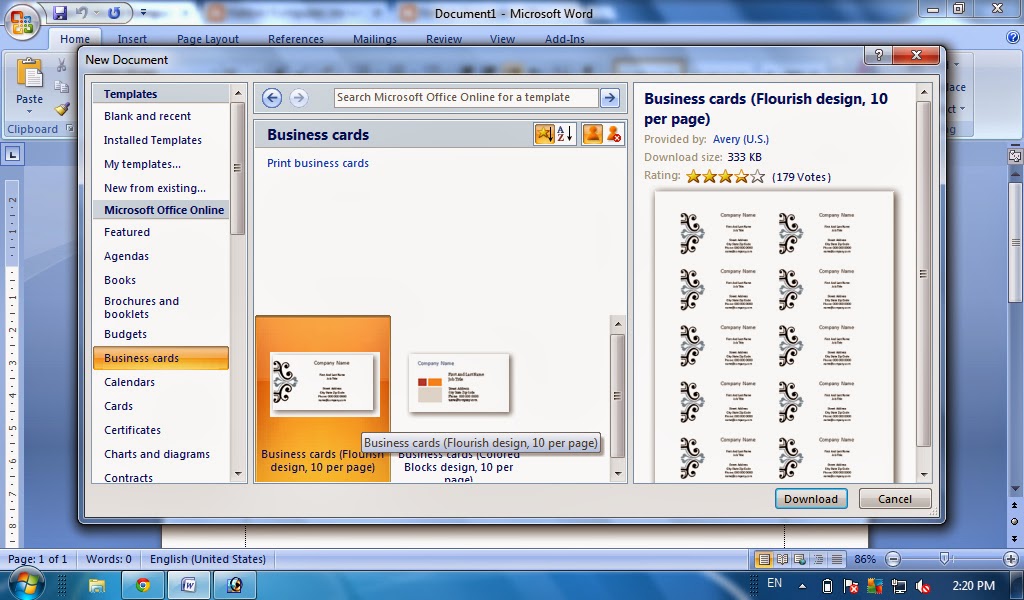Click the Download button

[x=810, y=499]
